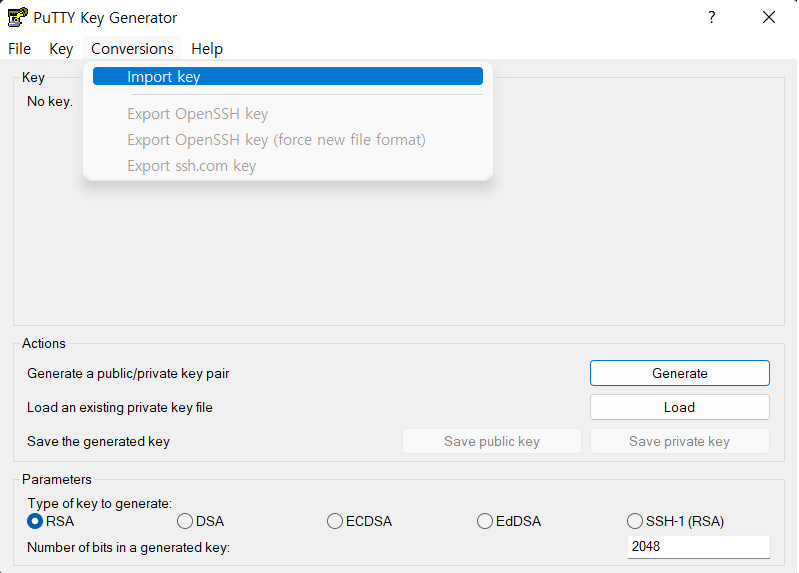Click the Export ssh.com key entry
Screen dimensions: 799x573
(x=288, y=166)
